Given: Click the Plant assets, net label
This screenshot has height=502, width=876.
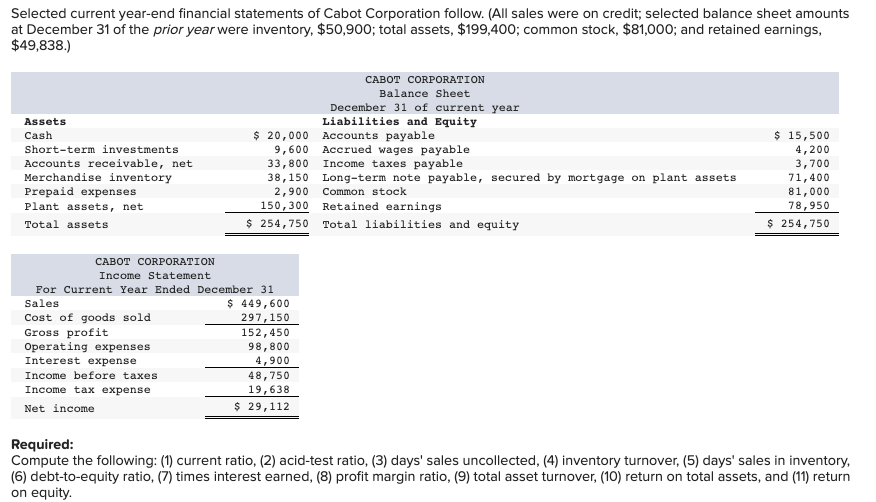Looking at the screenshot, I should [x=84, y=207].
